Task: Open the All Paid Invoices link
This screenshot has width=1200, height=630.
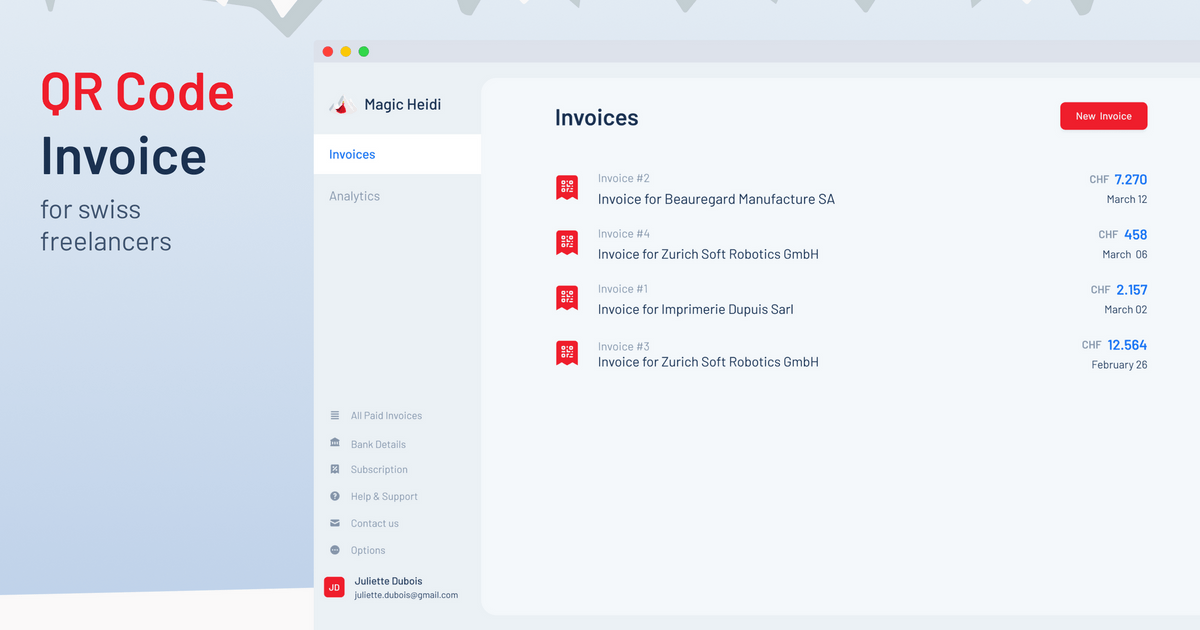Action: point(386,416)
